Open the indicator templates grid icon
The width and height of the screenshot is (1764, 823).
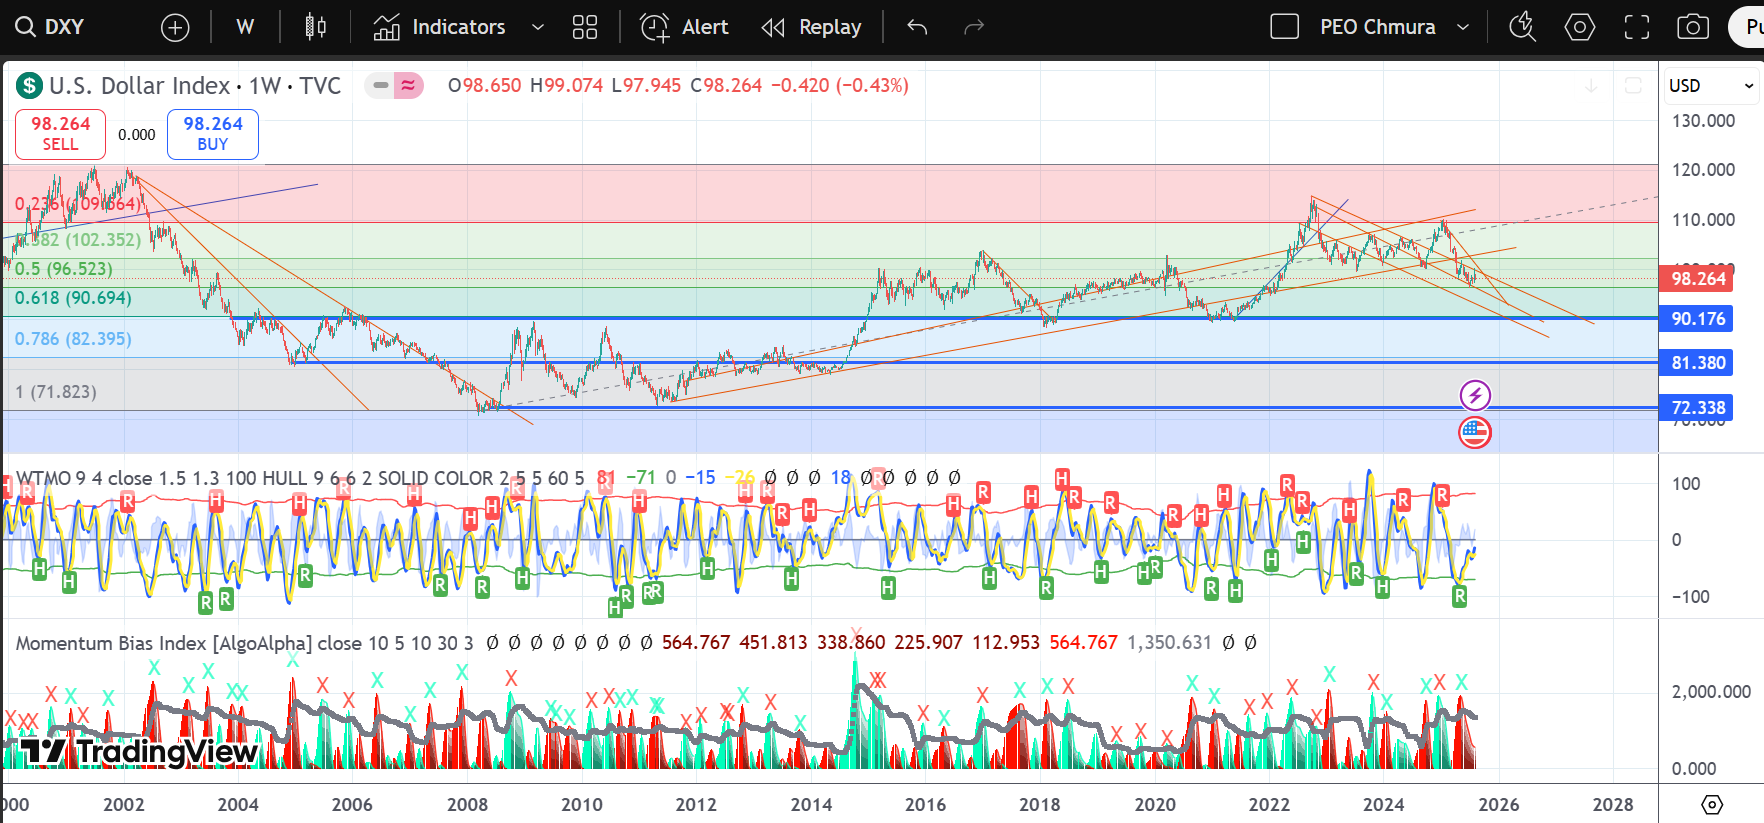(x=585, y=27)
